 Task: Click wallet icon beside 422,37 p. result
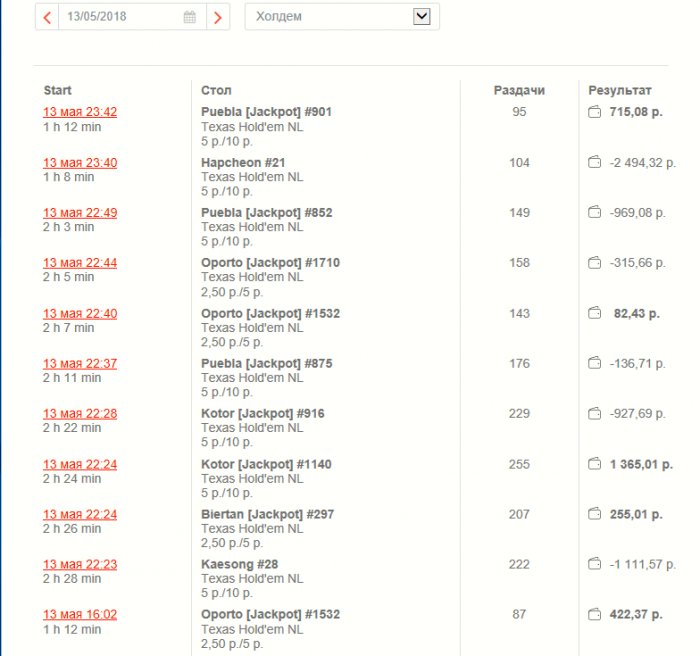pyautogui.click(x=594, y=614)
